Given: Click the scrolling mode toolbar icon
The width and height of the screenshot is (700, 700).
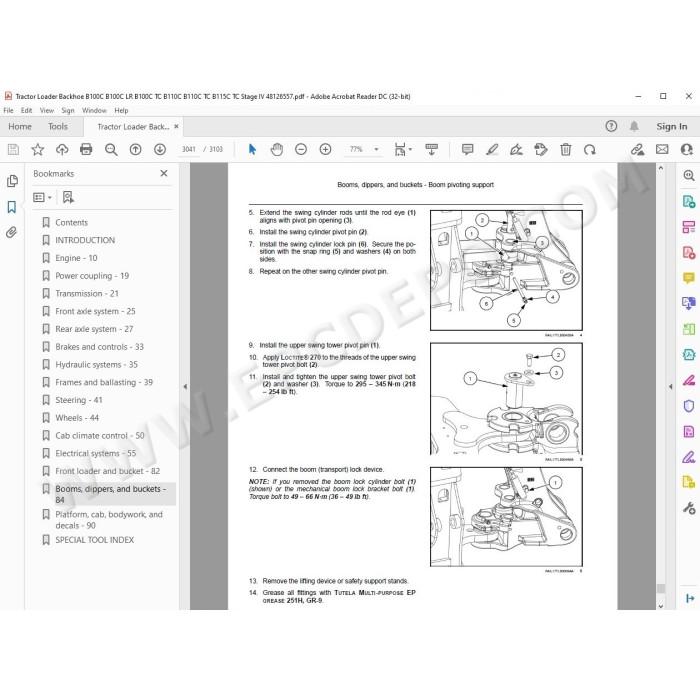Looking at the screenshot, I should coord(431,149).
